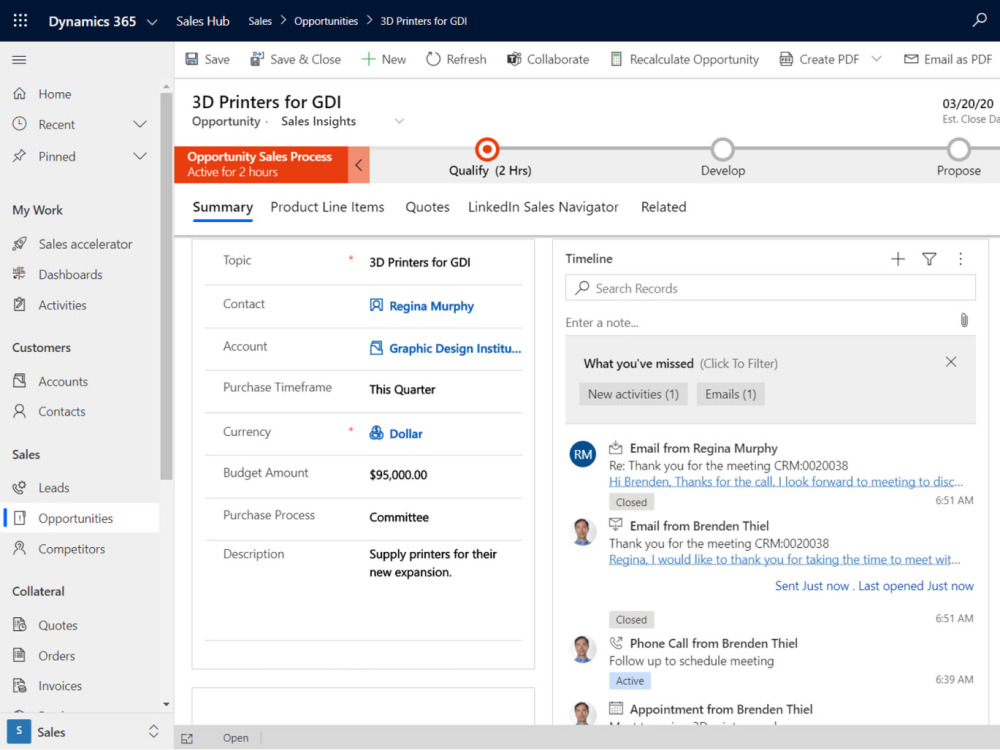The width and height of the screenshot is (1000, 750).
Task: Create a new timeline record via plus icon
Action: click(897, 258)
